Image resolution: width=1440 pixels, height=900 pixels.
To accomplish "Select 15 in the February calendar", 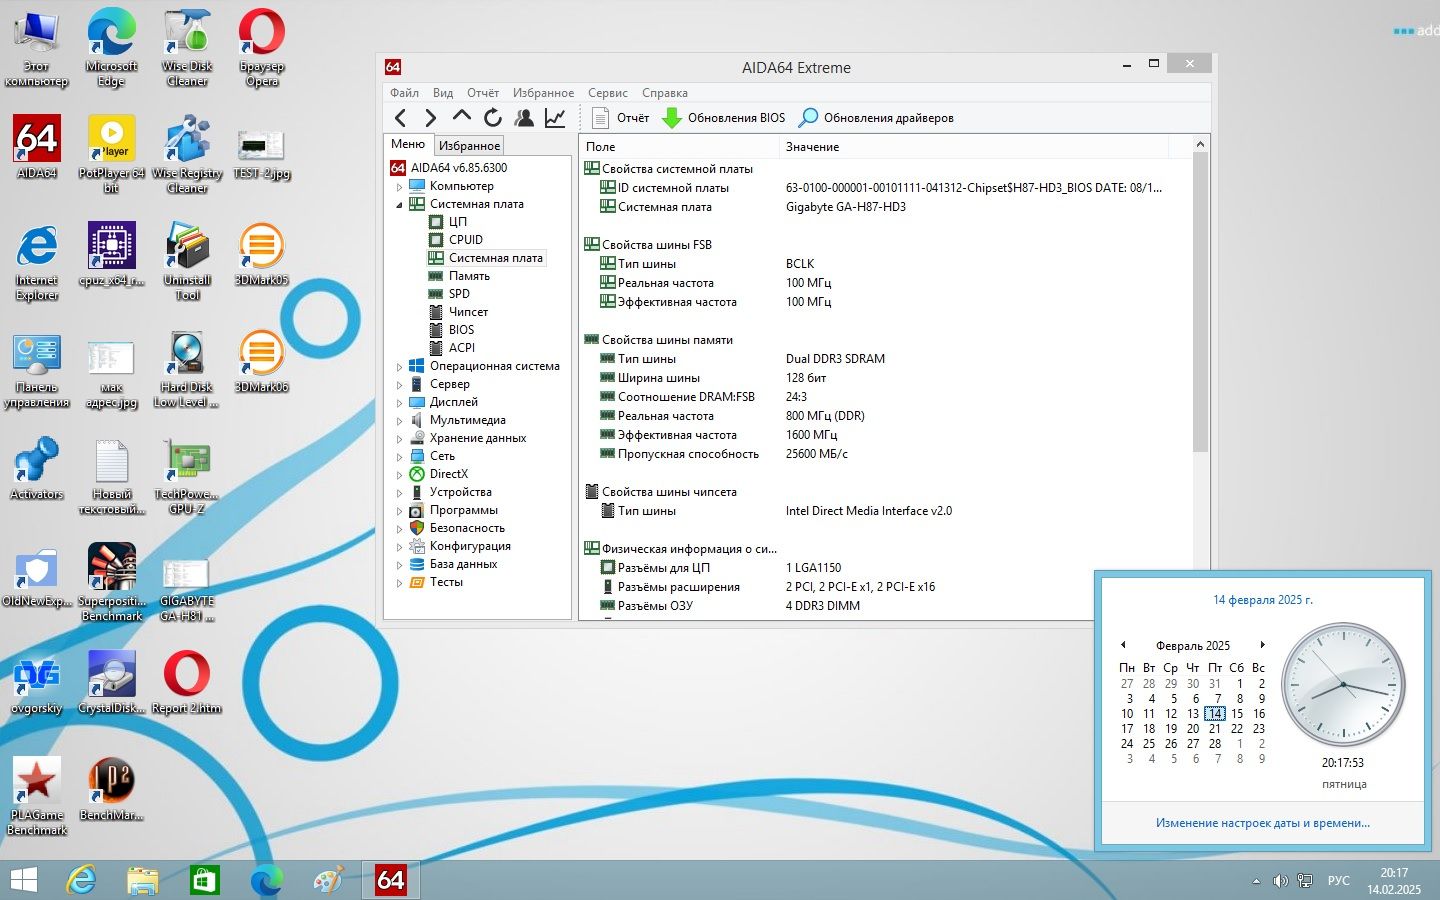I will (1237, 714).
